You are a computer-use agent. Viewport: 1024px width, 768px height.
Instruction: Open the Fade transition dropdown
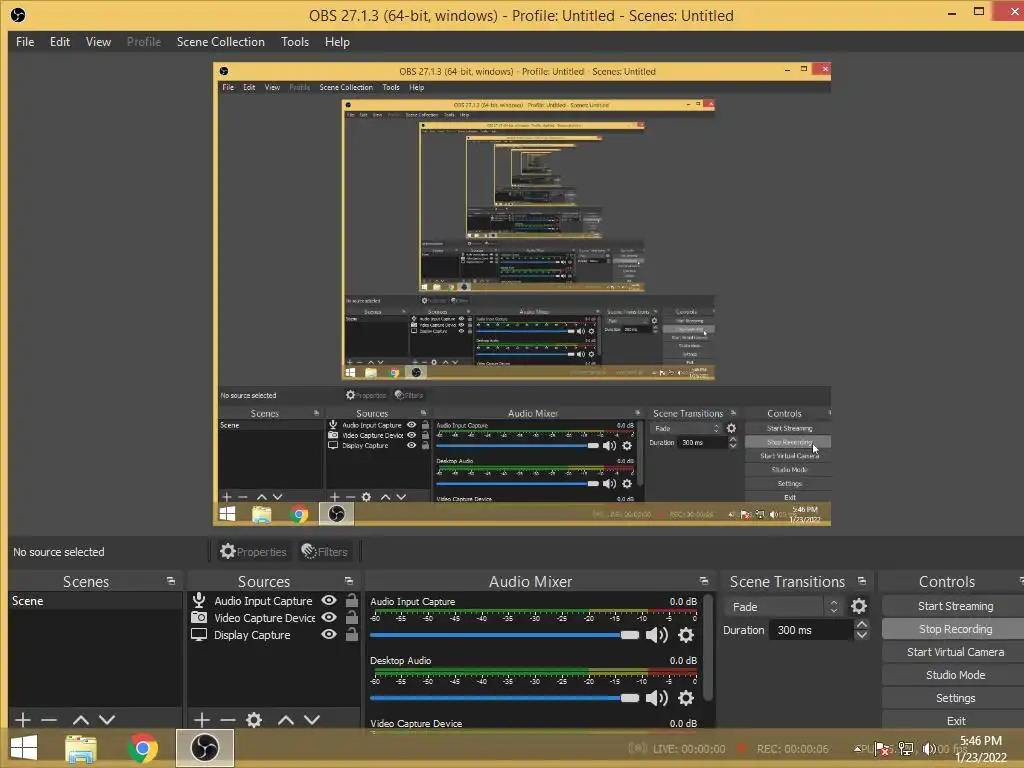coord(784,607)
